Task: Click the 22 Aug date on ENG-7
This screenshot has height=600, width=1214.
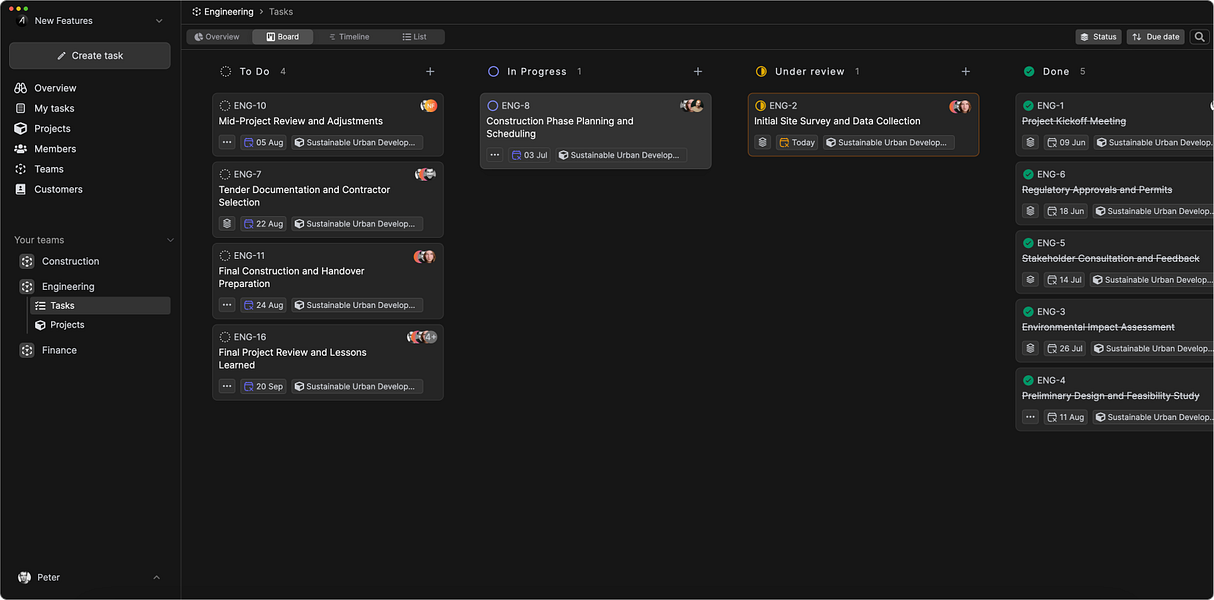Action: point(264,224)
